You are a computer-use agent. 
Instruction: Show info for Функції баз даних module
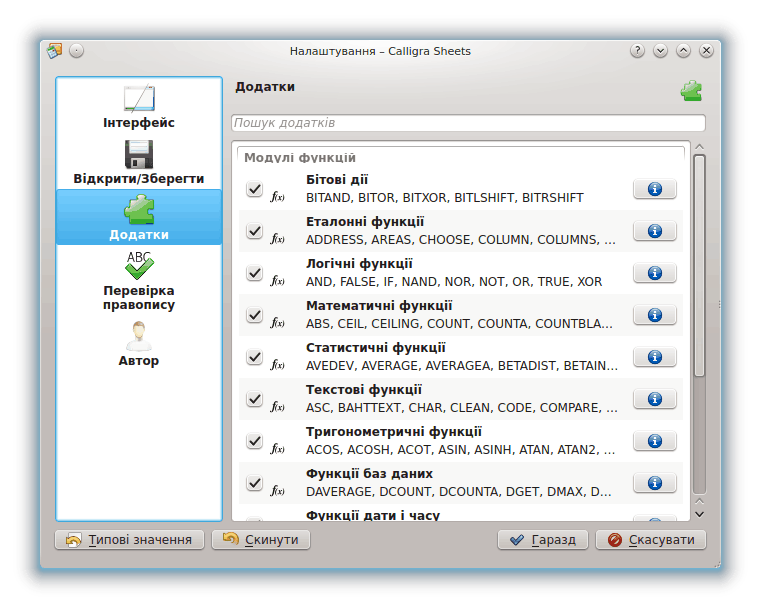654,483
